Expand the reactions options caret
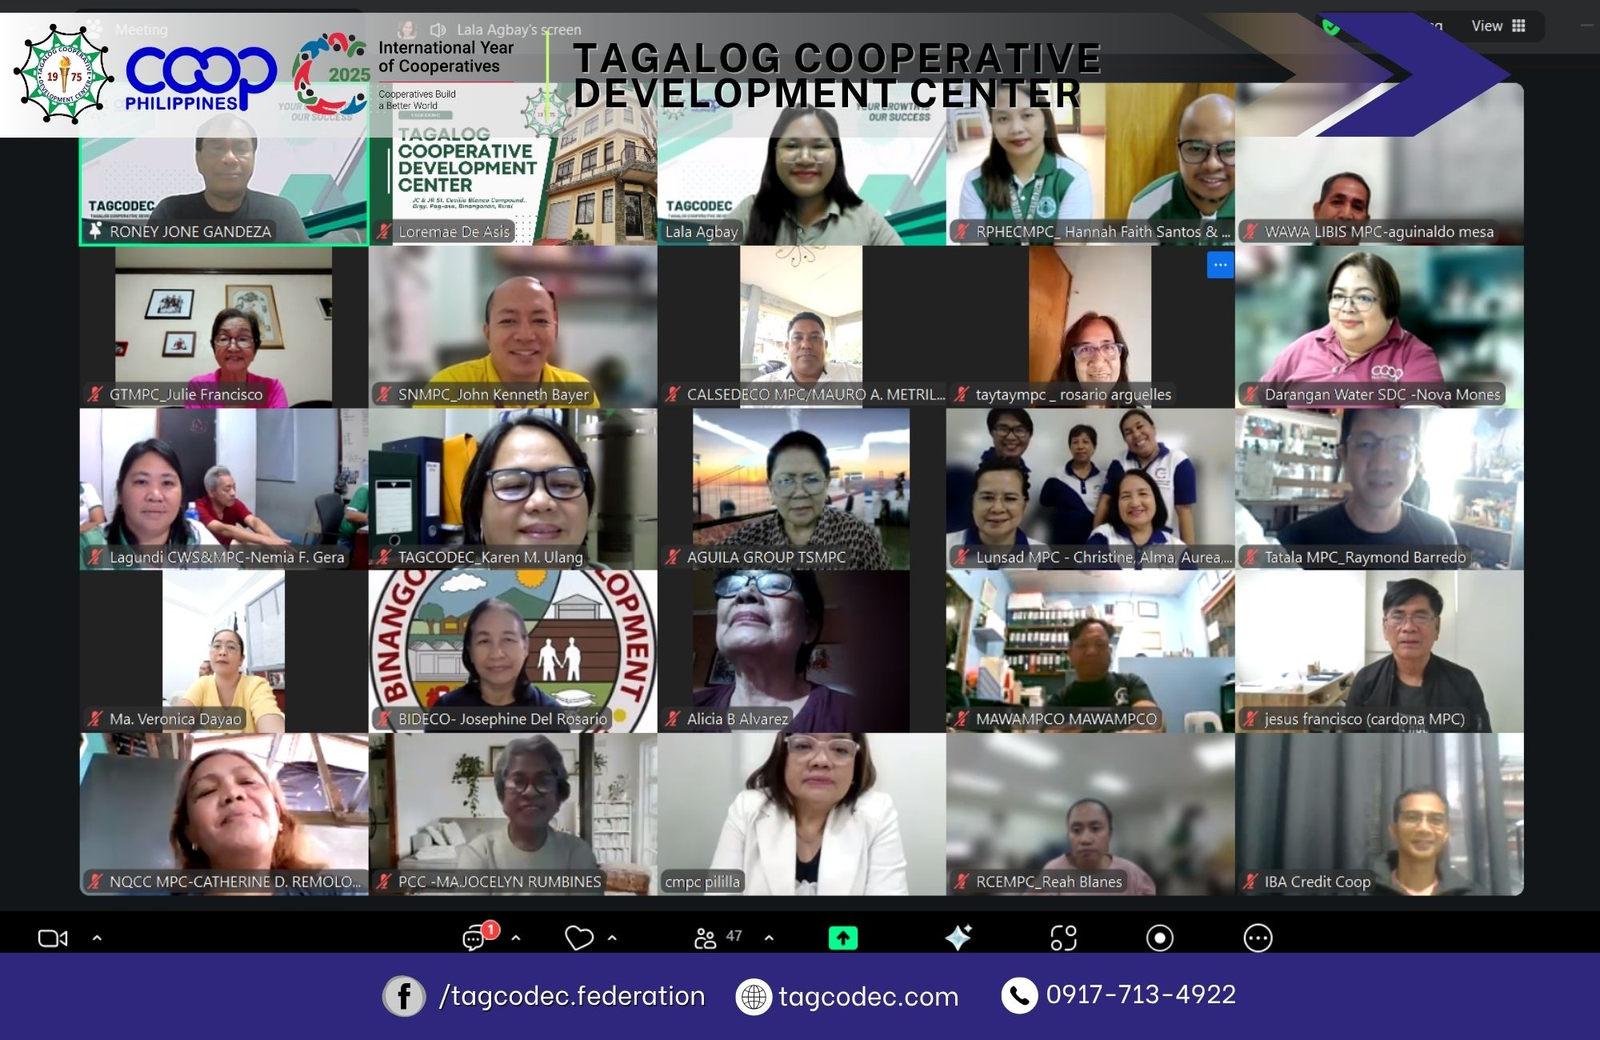1600x1040 pixels. click(612, 938)
